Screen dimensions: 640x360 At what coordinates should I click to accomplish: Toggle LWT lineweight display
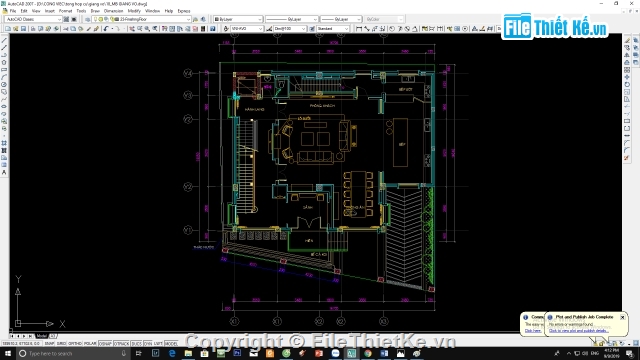158,344
